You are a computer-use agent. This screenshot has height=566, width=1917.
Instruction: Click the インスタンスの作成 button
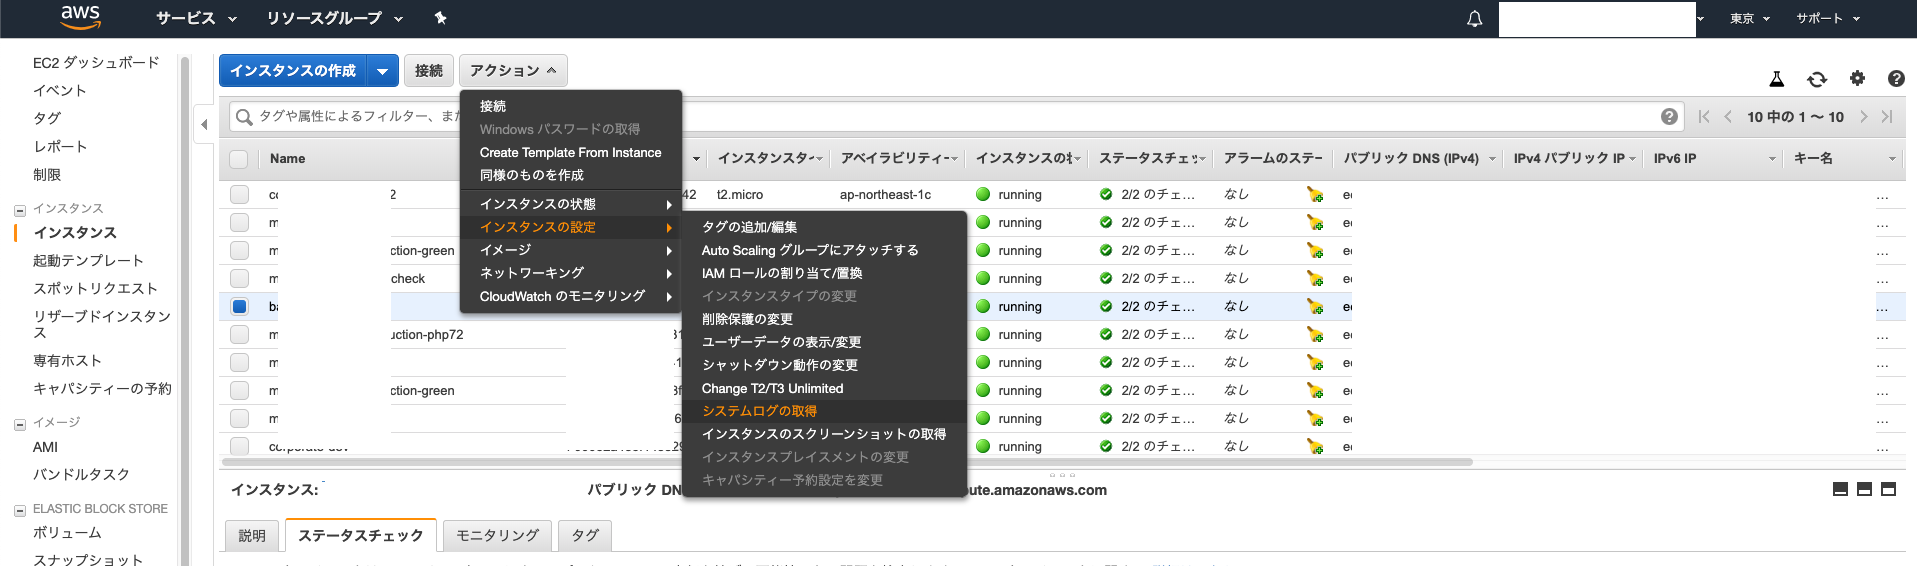pyautogui.click(x=293, y=71)
